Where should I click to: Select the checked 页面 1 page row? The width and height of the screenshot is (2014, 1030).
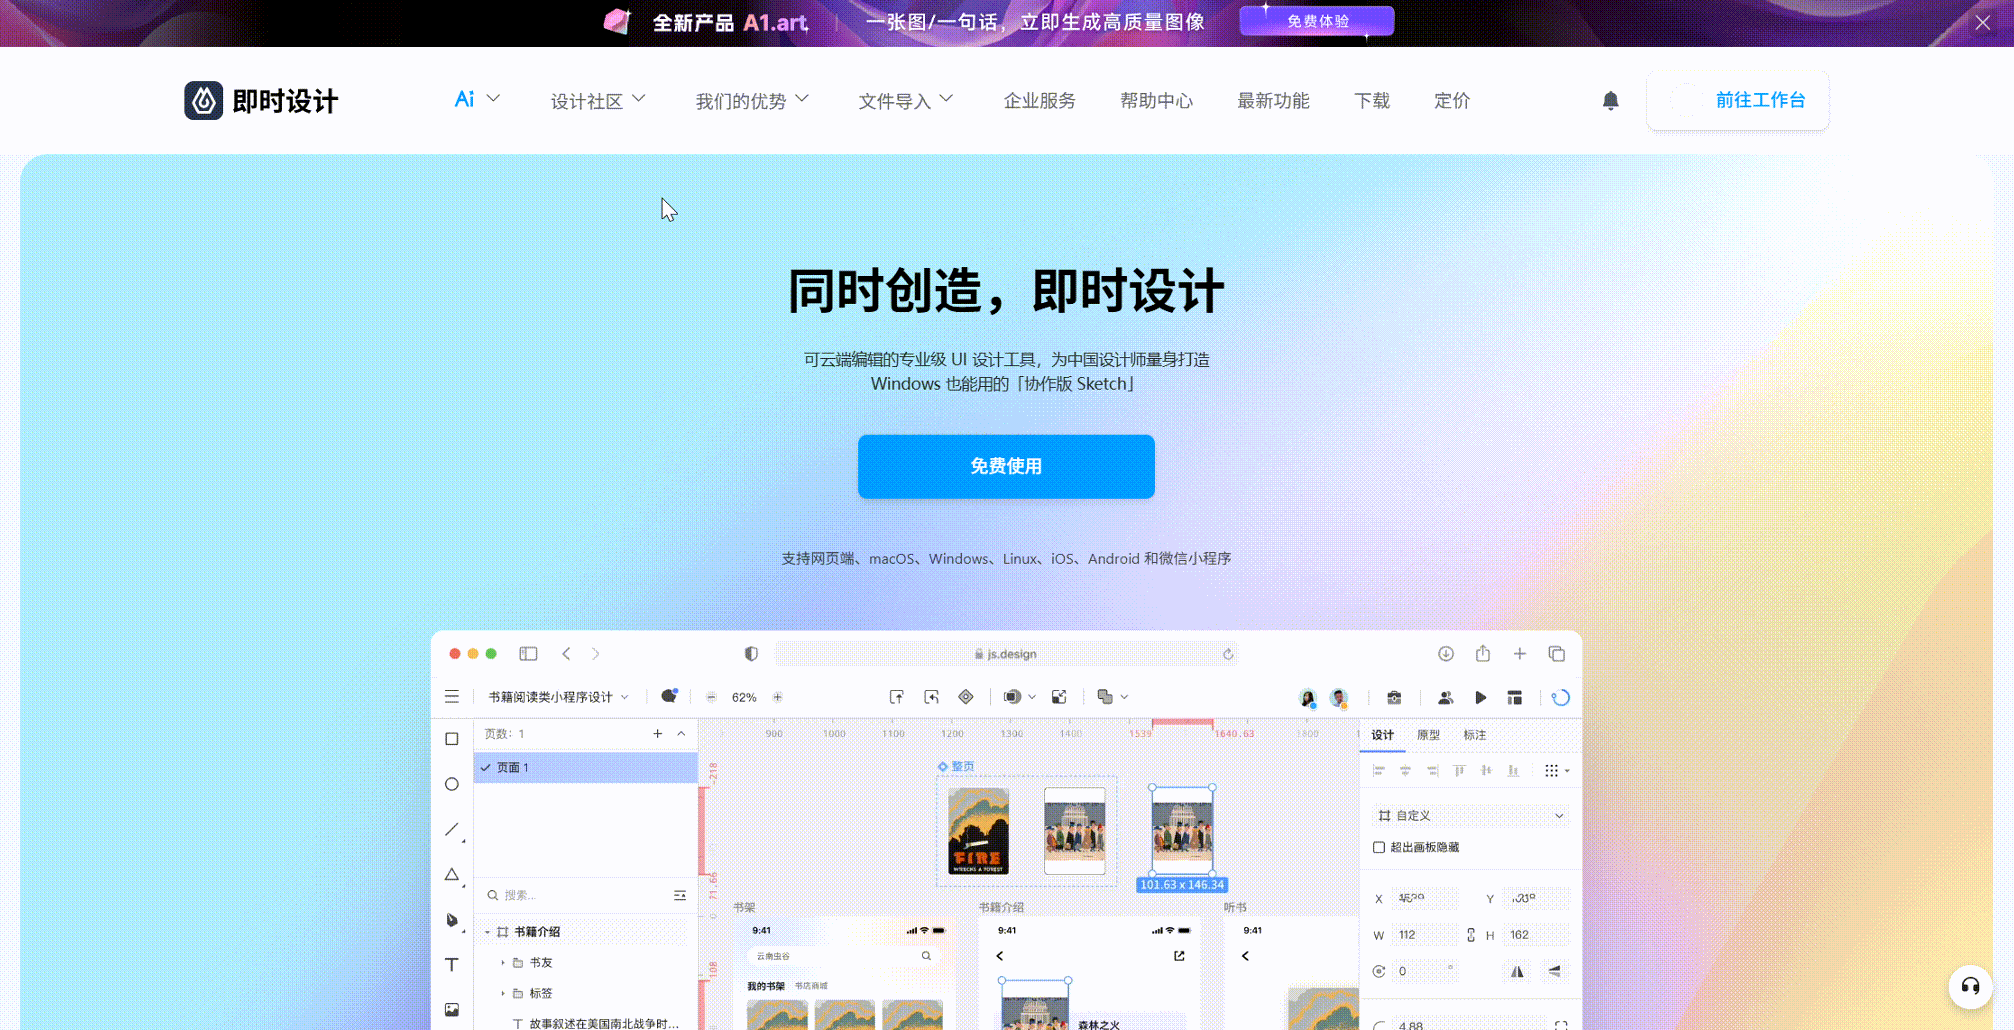coord(586,767)
